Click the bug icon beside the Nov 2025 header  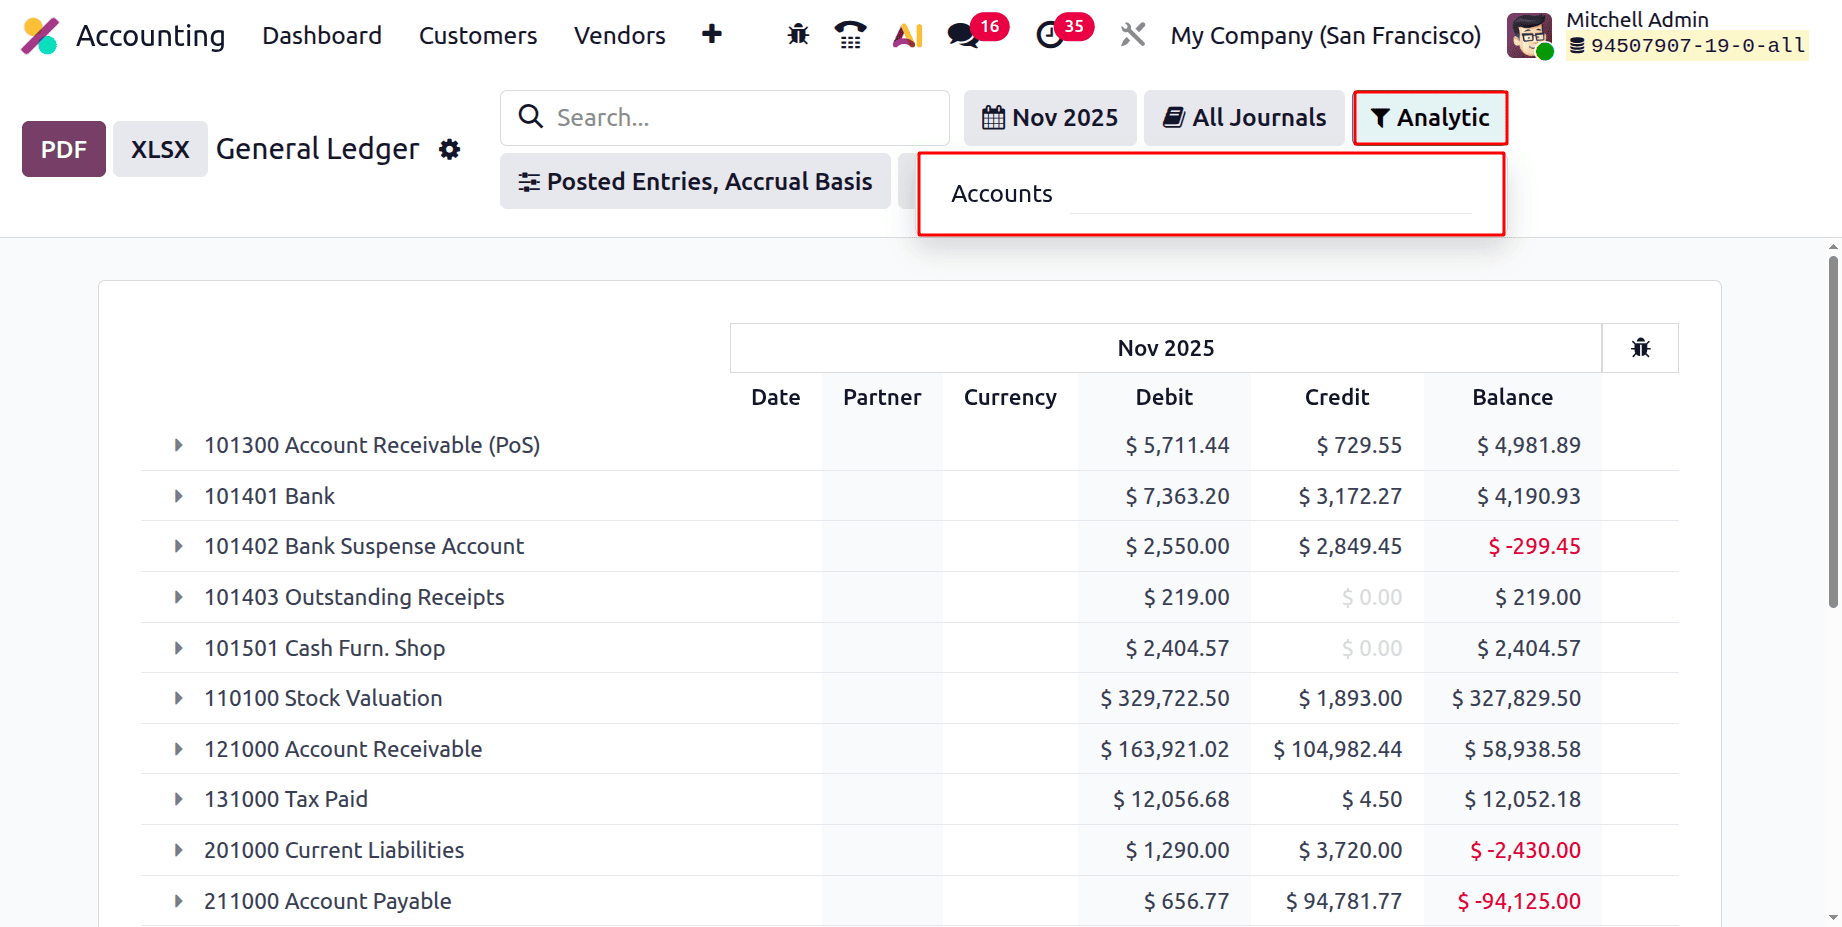click(1641, 348)
